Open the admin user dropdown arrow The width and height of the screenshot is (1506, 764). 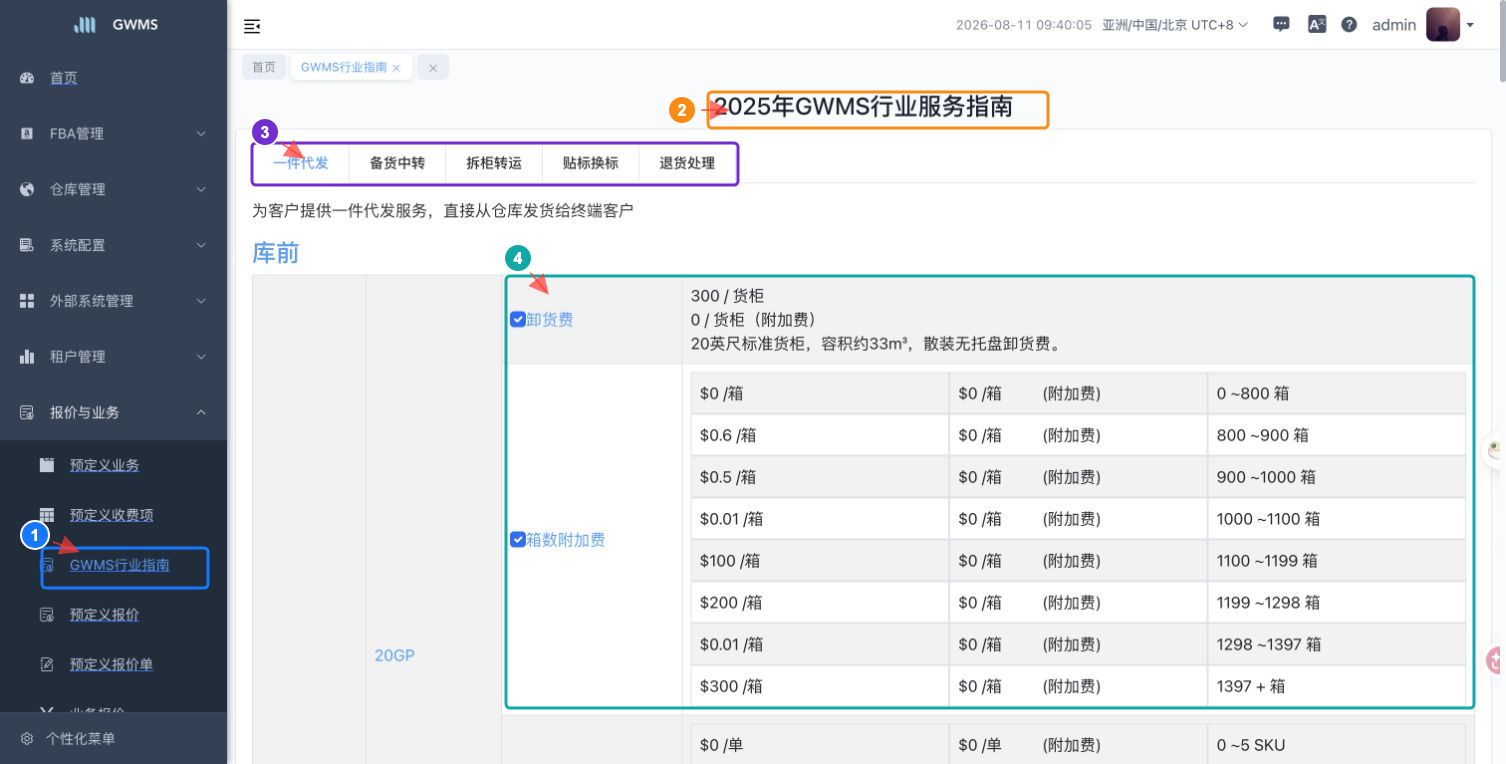point(1470,26)
